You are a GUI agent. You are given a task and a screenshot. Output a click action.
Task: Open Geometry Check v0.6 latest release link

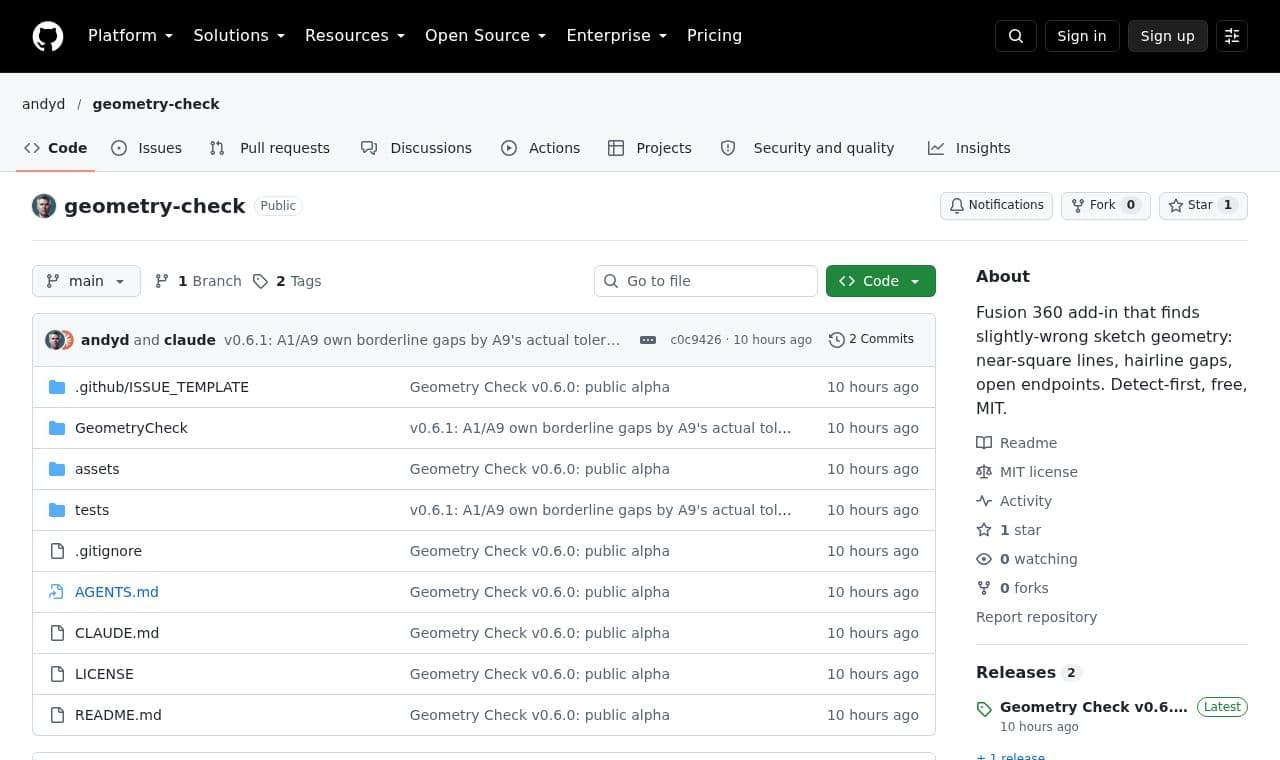click(x=1094, y=707)
